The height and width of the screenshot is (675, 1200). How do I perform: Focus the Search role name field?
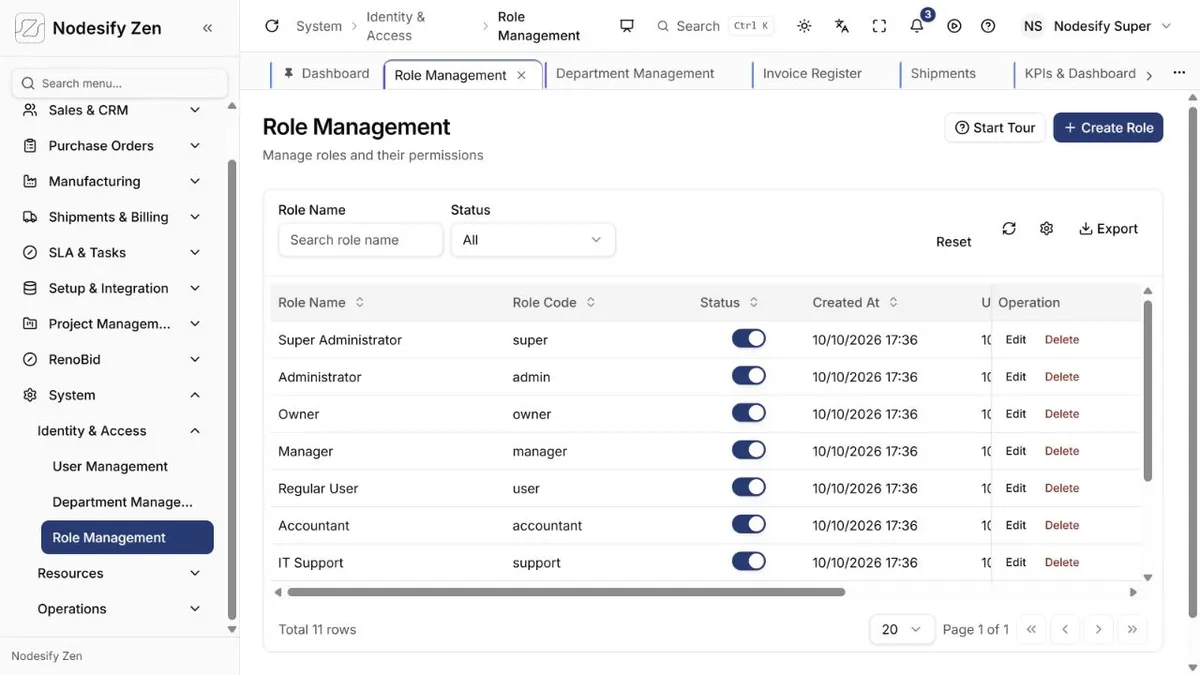click(x=360, y=240)
